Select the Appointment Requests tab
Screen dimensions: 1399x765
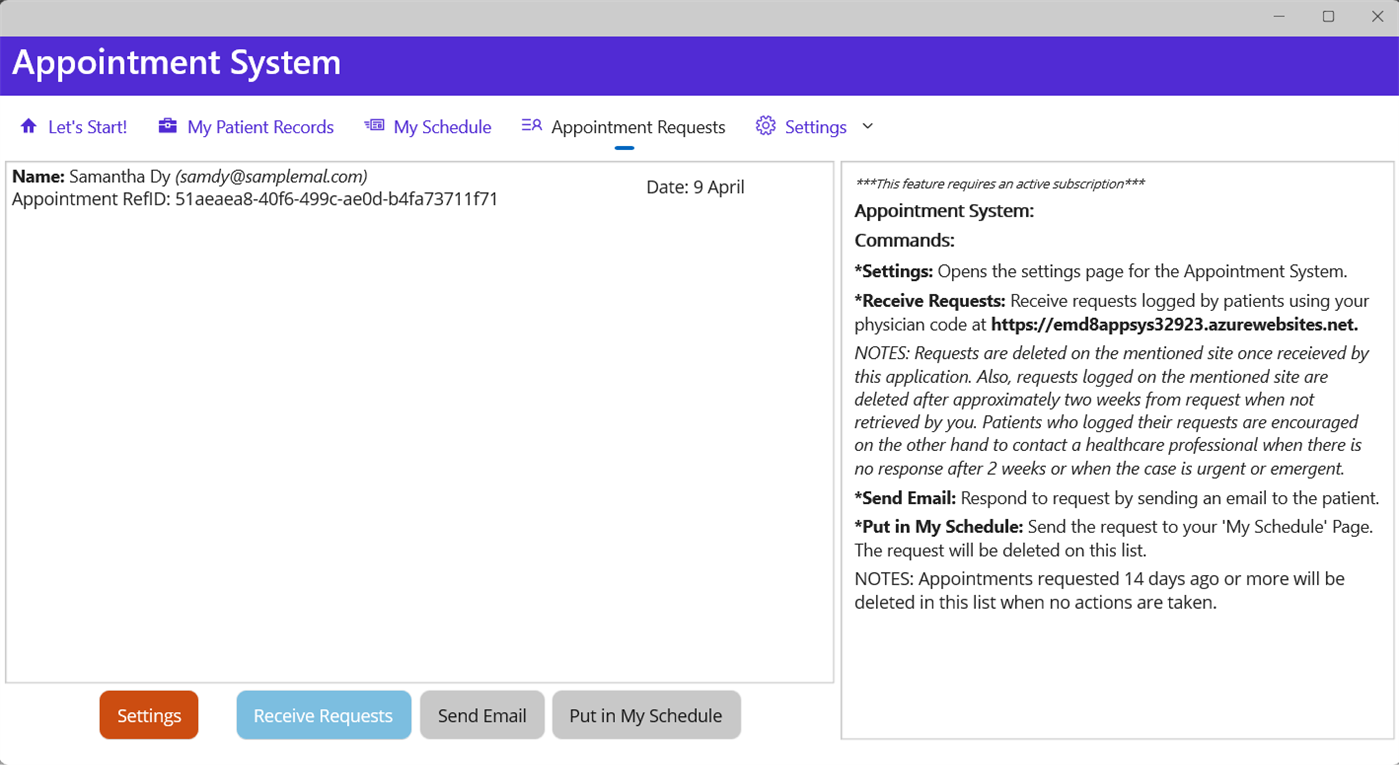(x=637, y=126)
